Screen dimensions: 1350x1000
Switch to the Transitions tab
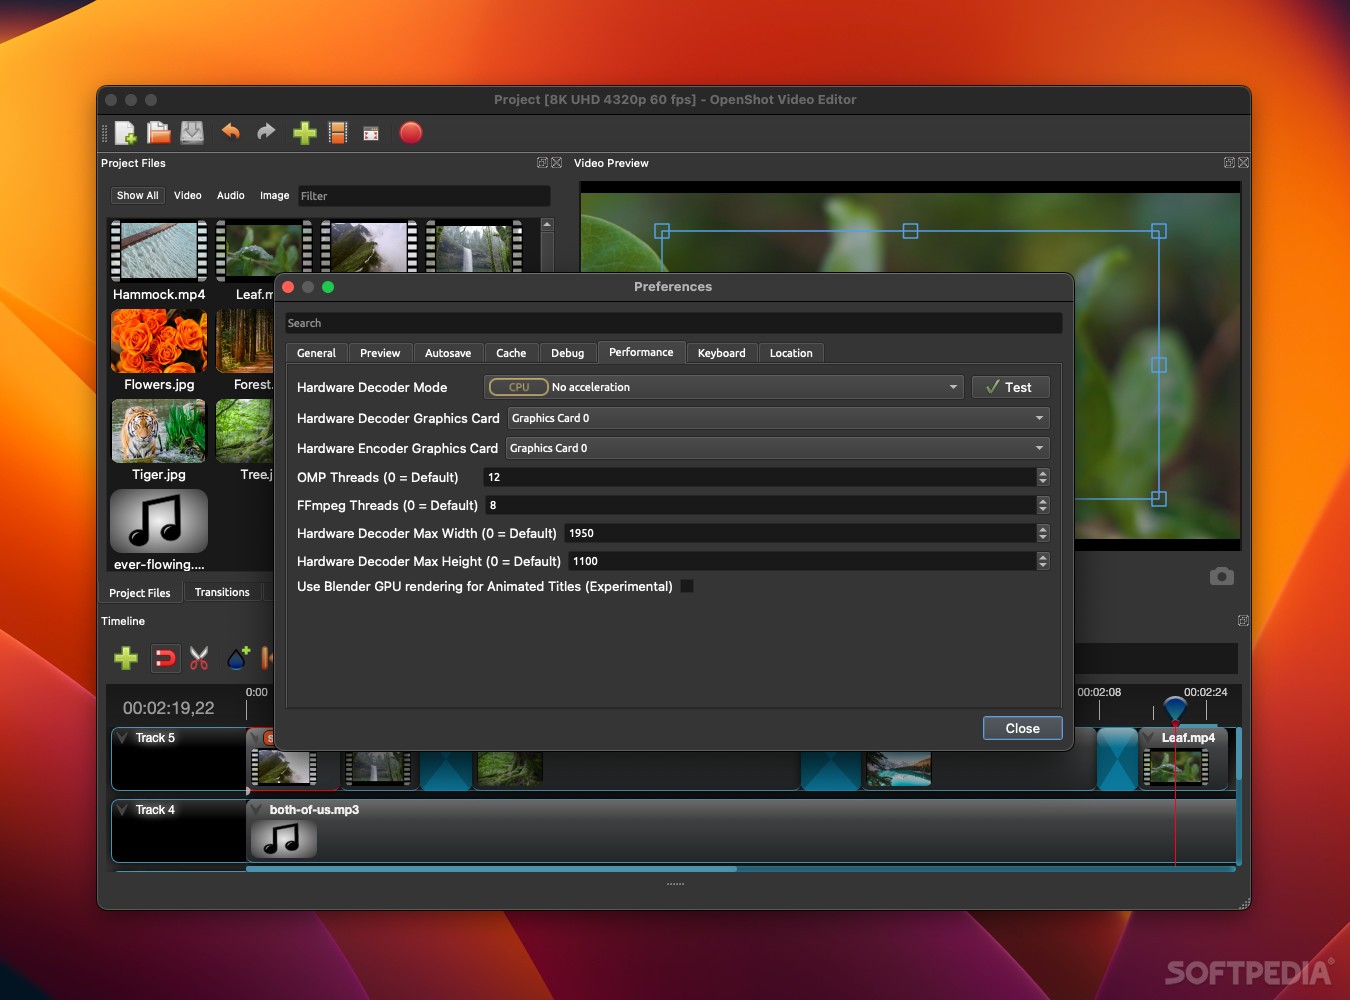[x=221, y=592]
